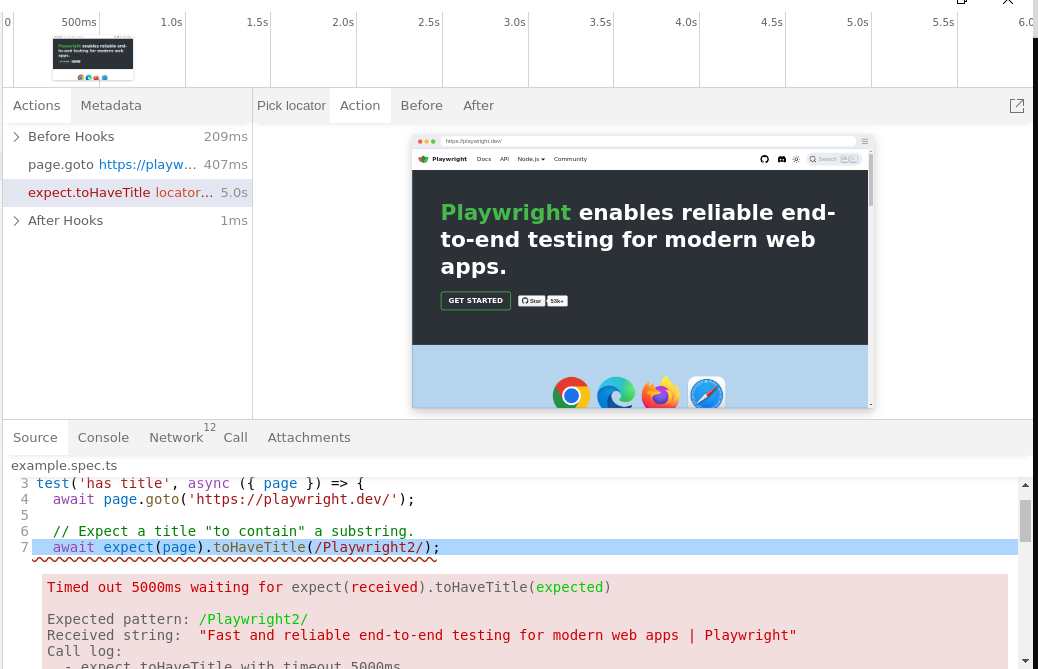
Task: Open the Source tab
Action: (35, 438)
